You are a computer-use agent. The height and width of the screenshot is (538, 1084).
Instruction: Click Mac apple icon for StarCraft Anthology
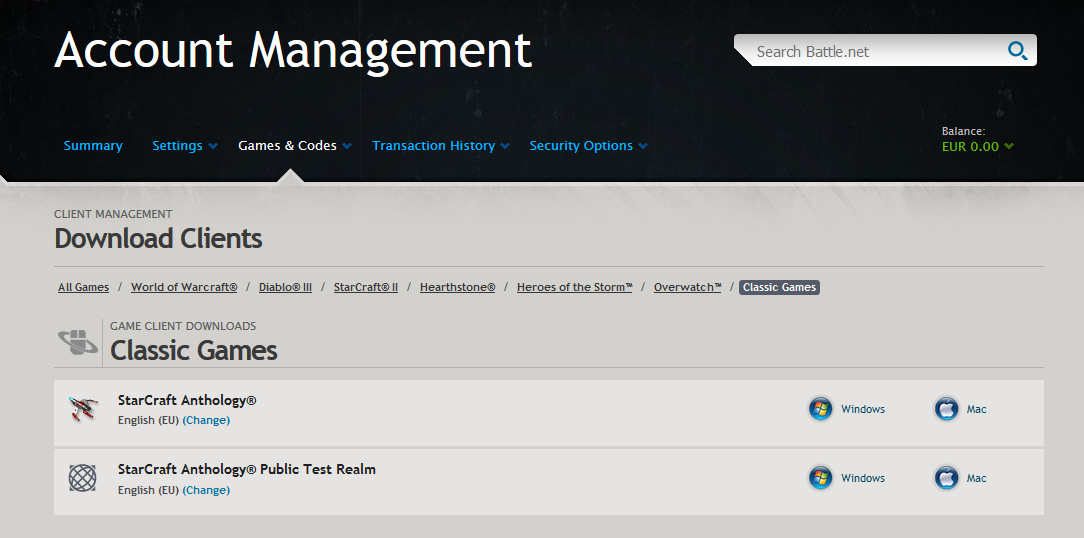pyautogui.click(x=946, y=409)
